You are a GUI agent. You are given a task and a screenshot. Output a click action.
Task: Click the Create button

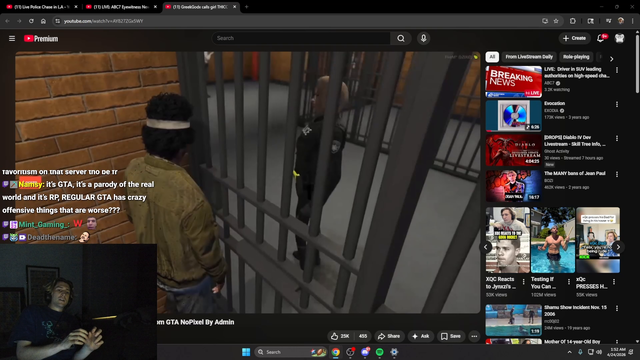click(574, 38)
